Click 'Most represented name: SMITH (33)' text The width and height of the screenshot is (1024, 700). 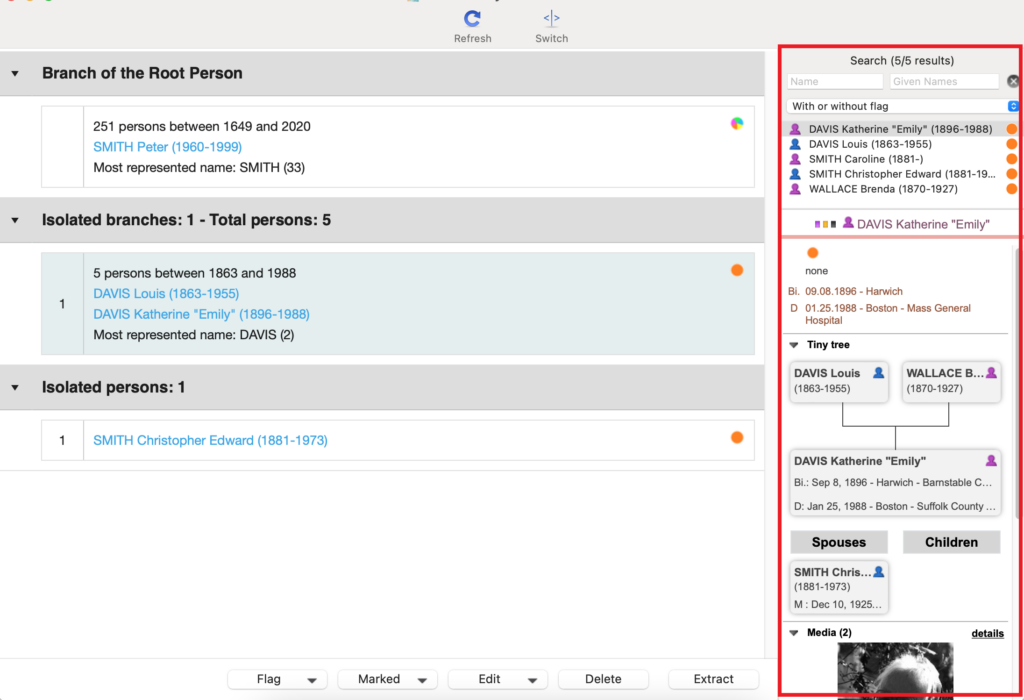199,168
